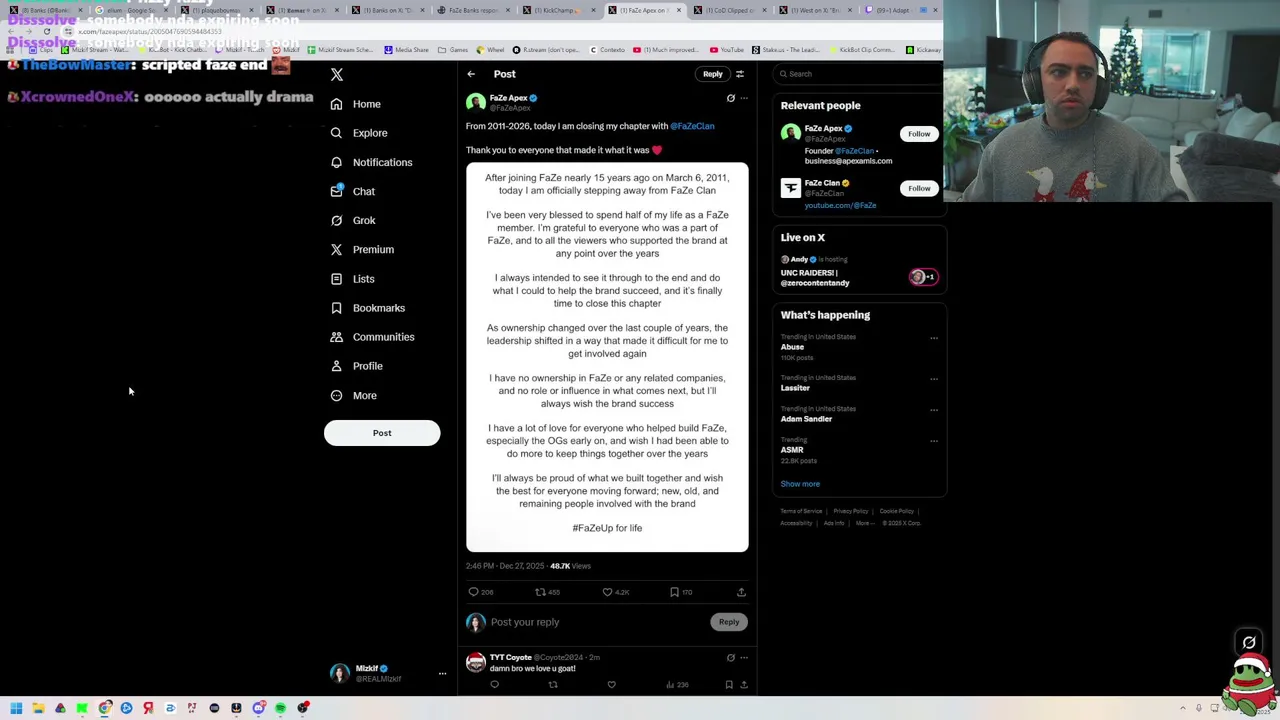Open Notifications in the sidebar
The width and height of the screenshot is (1280, 720).
pyautogui.click(x=371, y=162)
